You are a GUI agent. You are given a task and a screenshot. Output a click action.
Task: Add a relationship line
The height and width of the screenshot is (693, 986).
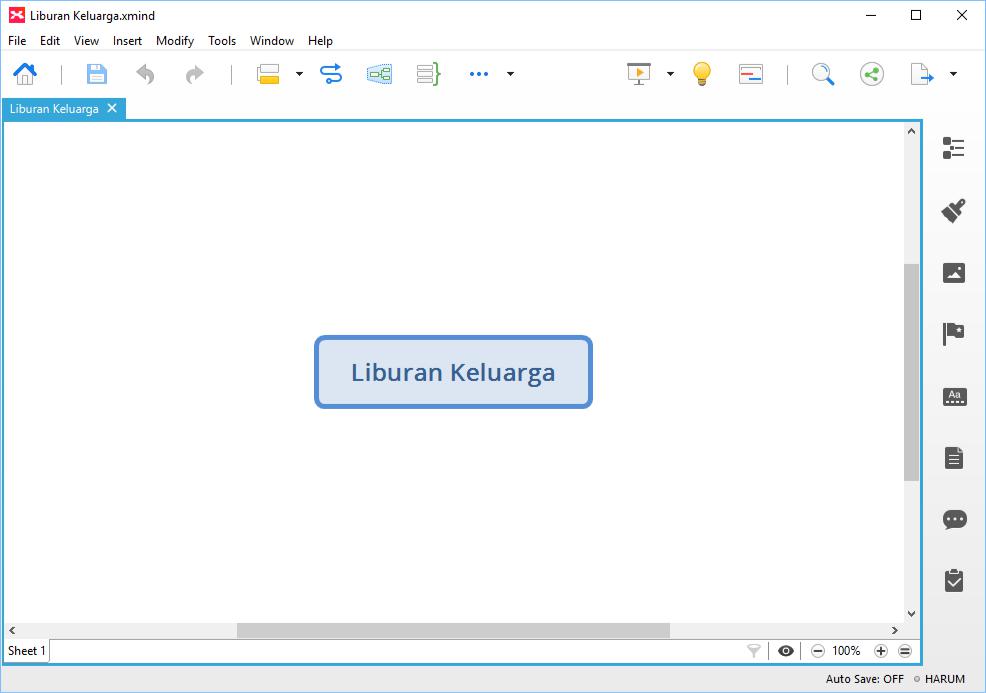331,74
